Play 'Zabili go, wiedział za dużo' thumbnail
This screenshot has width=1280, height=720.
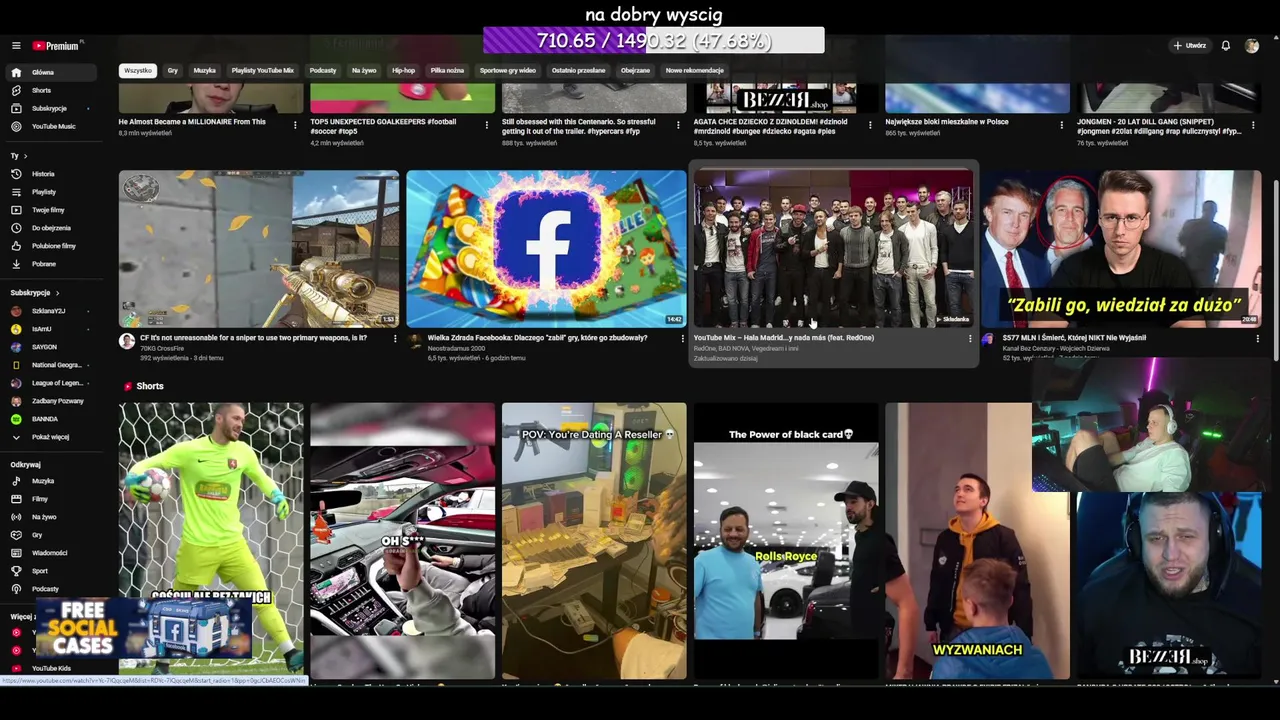click(x=1121, y=249)
